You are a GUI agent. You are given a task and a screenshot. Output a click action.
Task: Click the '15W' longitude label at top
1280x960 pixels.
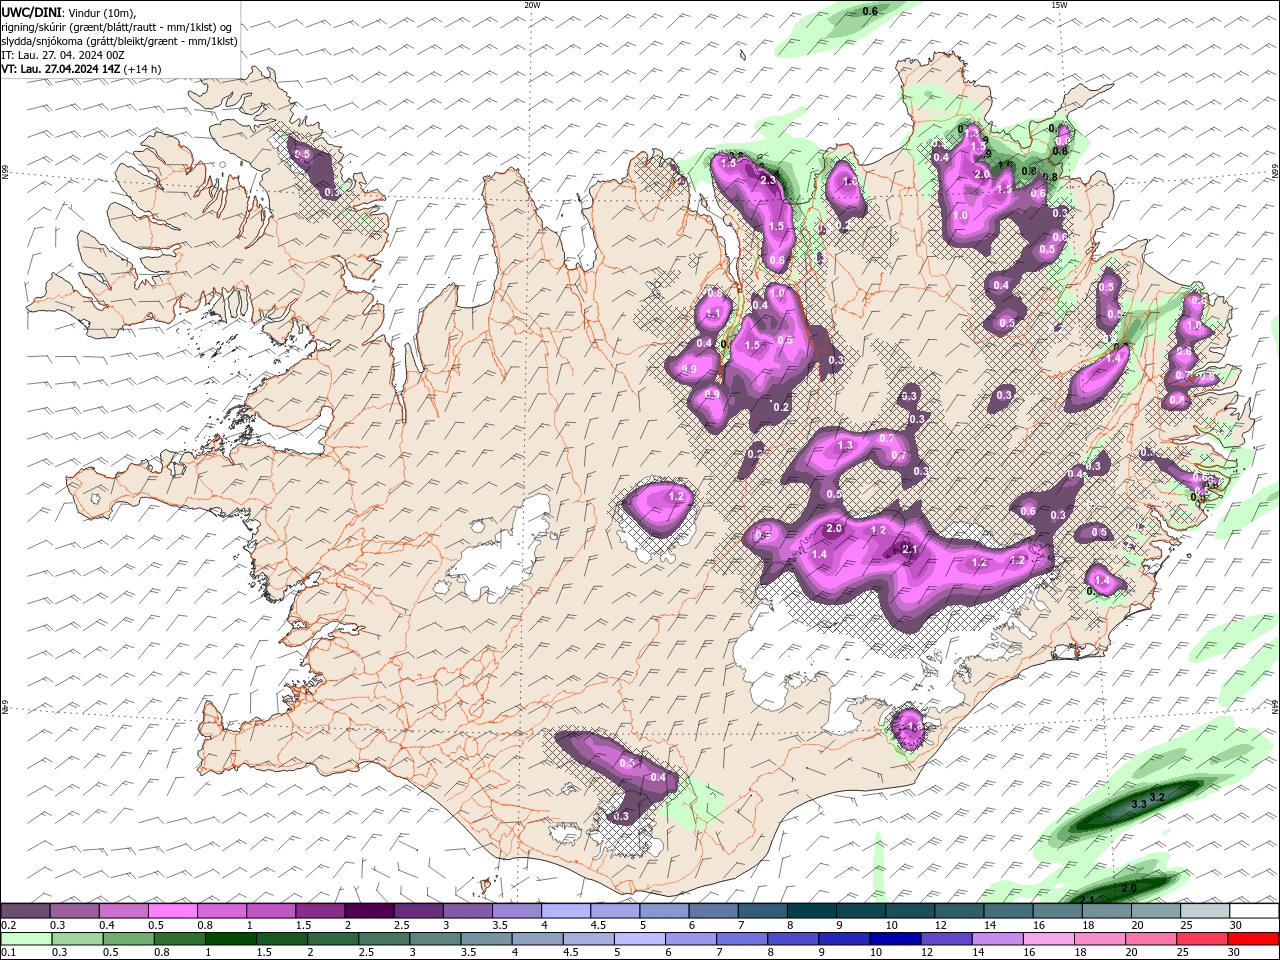[1059, 5]
